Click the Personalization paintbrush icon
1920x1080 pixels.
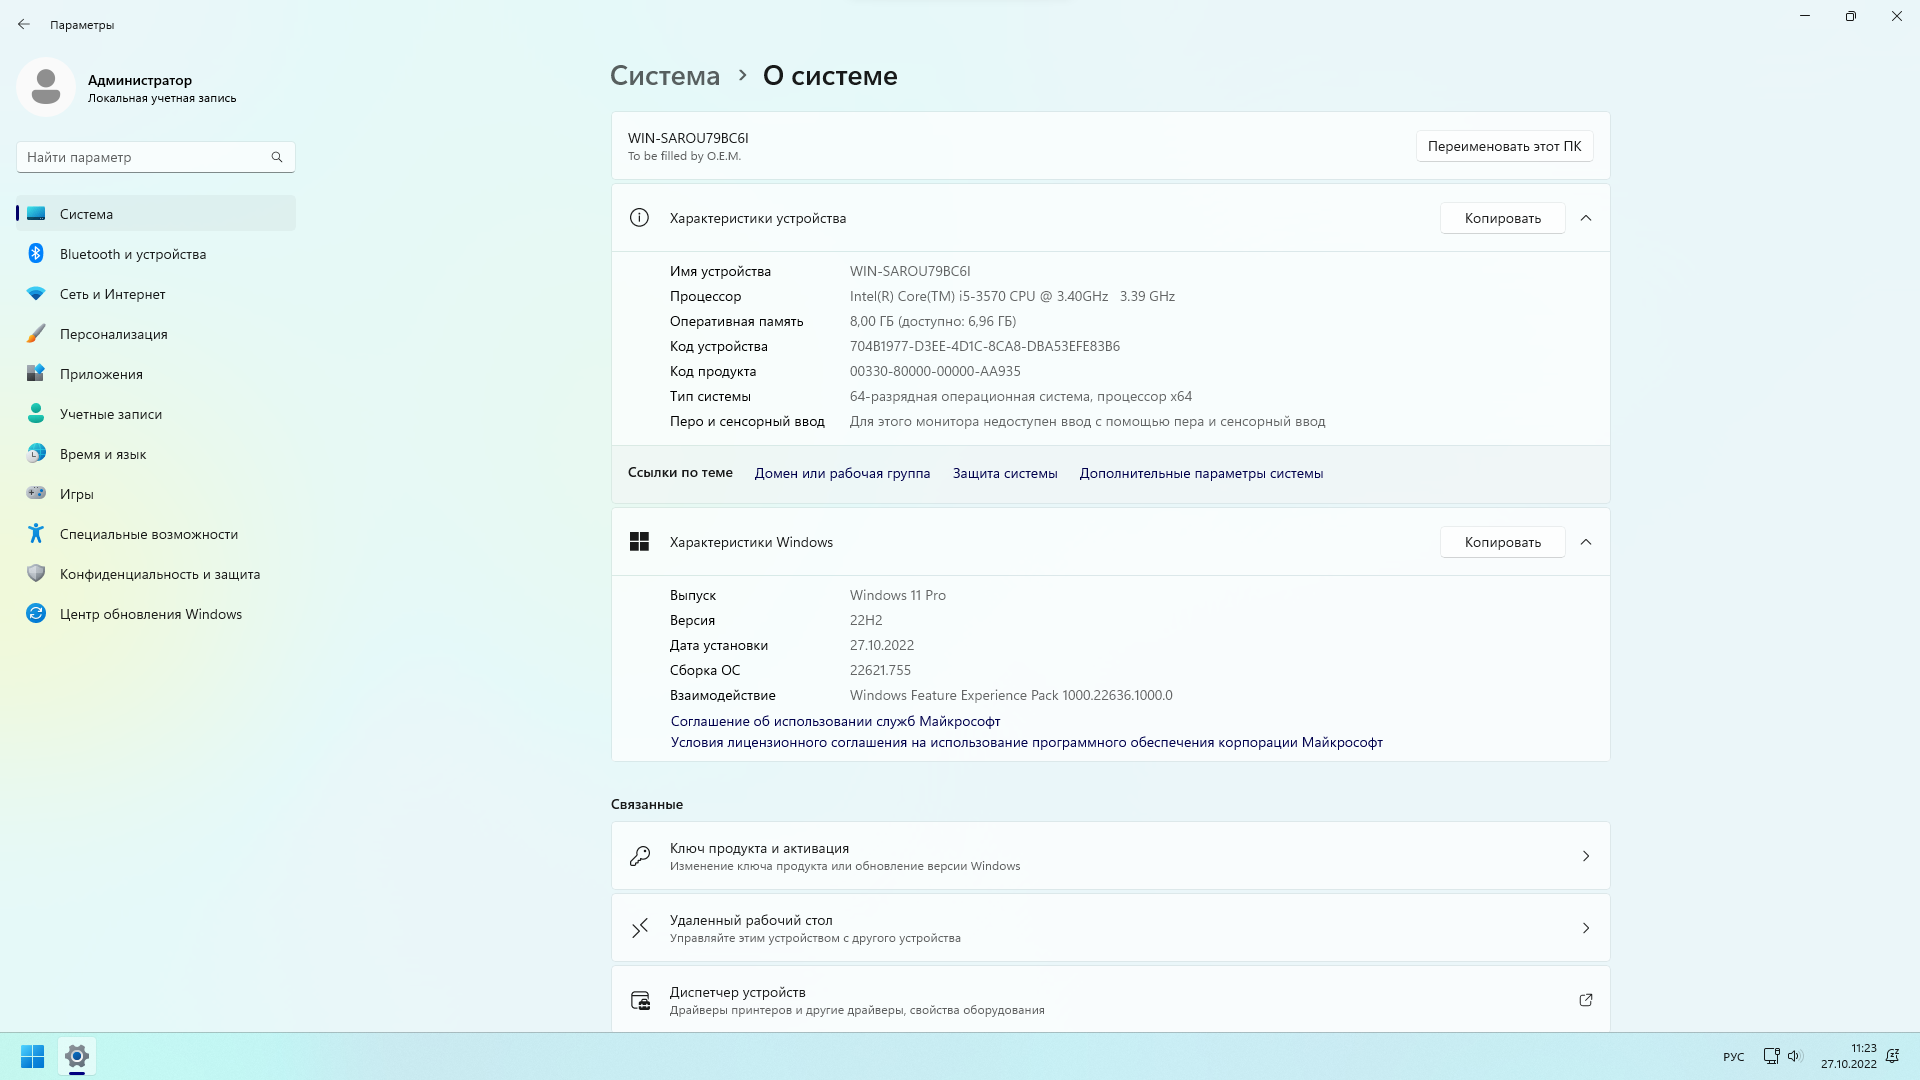pos(36,334)
